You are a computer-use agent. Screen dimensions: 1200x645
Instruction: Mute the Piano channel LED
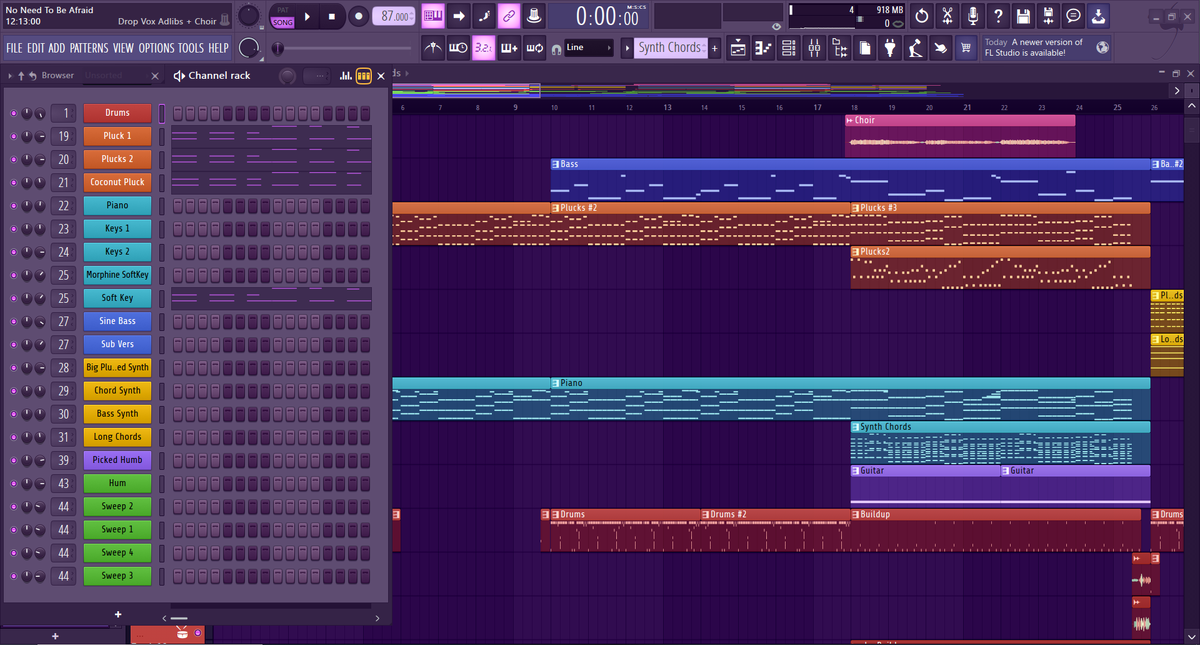click(x=13, y=206)
